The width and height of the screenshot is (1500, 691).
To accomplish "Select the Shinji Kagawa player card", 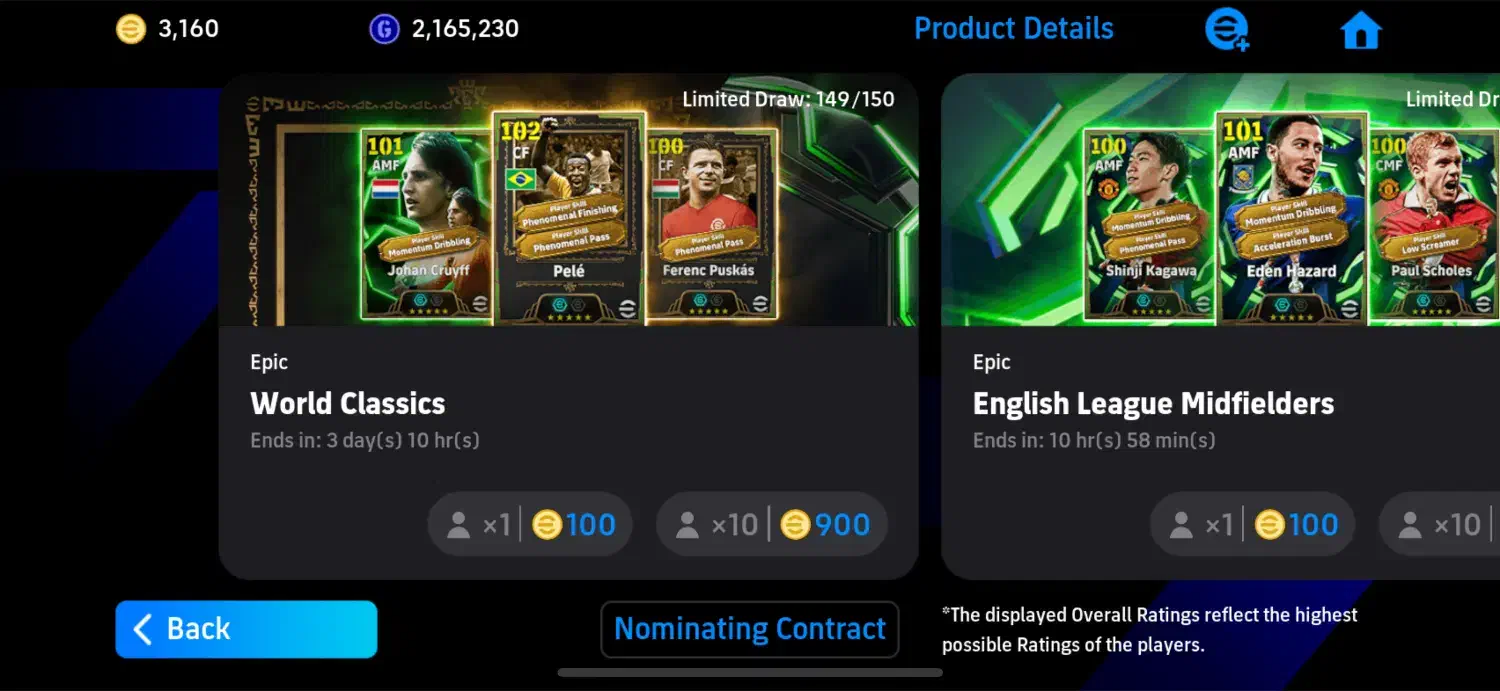I will (1150, 224).
